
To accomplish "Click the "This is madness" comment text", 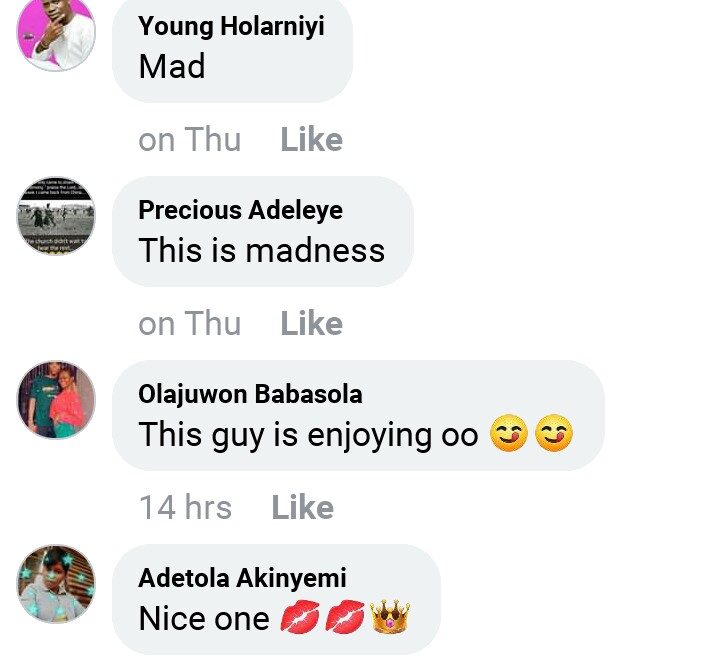I will (261, 250).
